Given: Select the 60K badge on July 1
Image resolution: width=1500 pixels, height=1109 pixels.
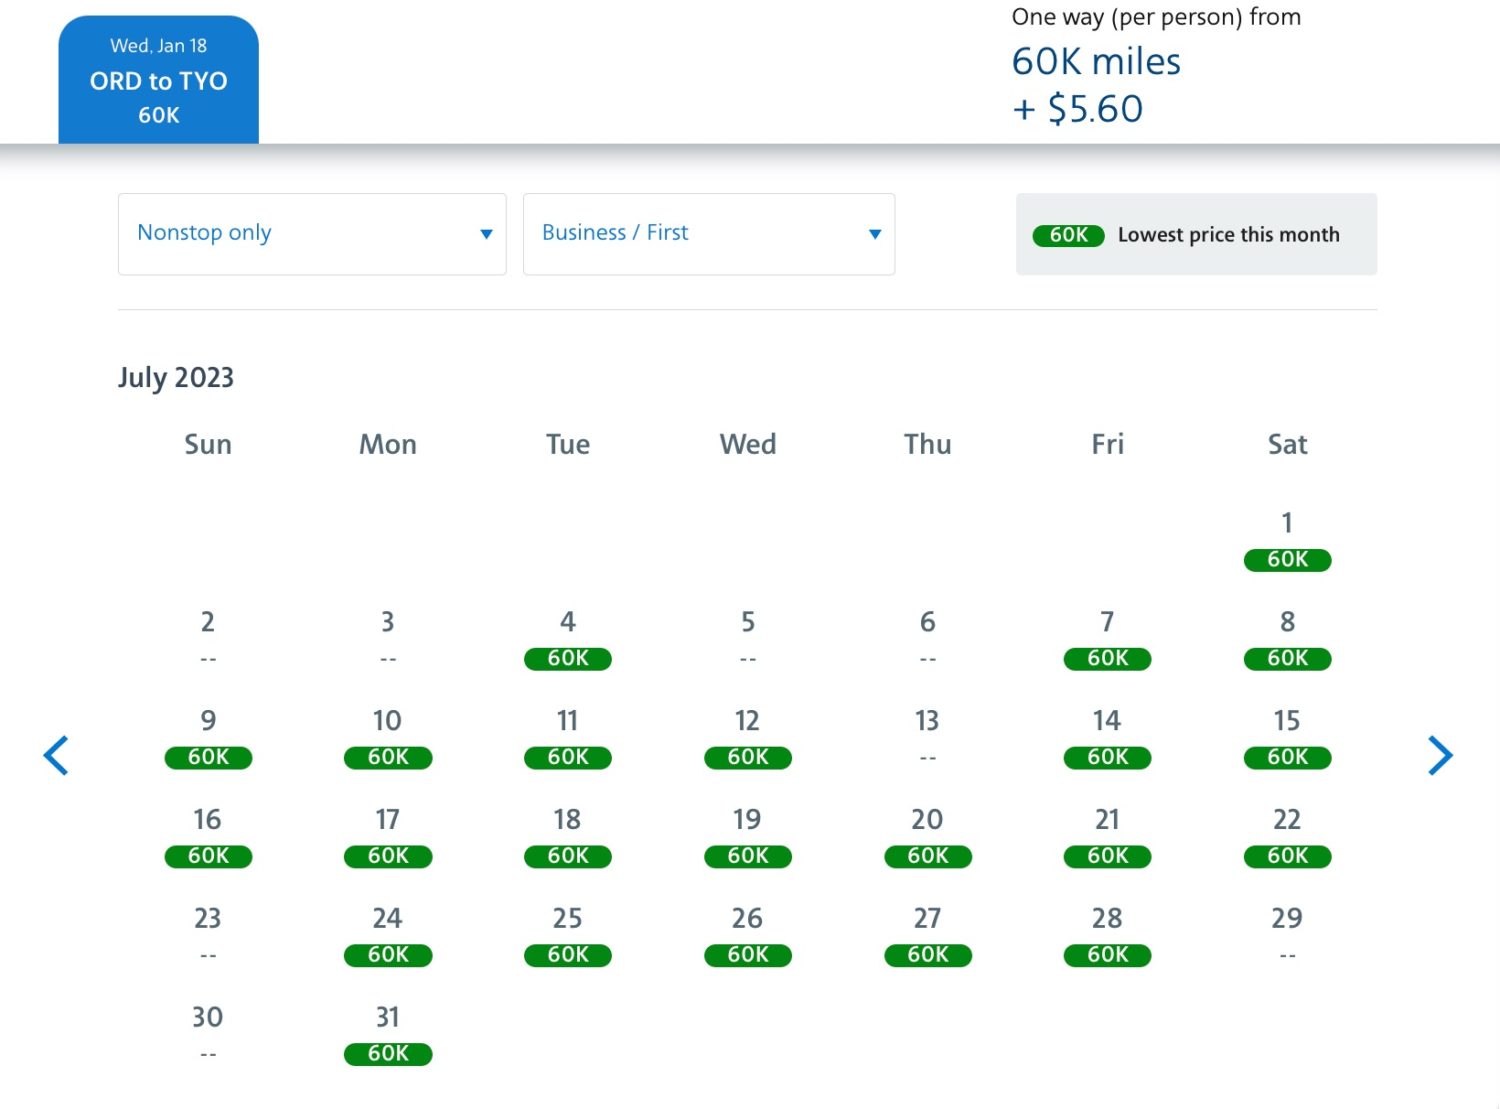Looking at the screenshot, I should point(1287,560).
